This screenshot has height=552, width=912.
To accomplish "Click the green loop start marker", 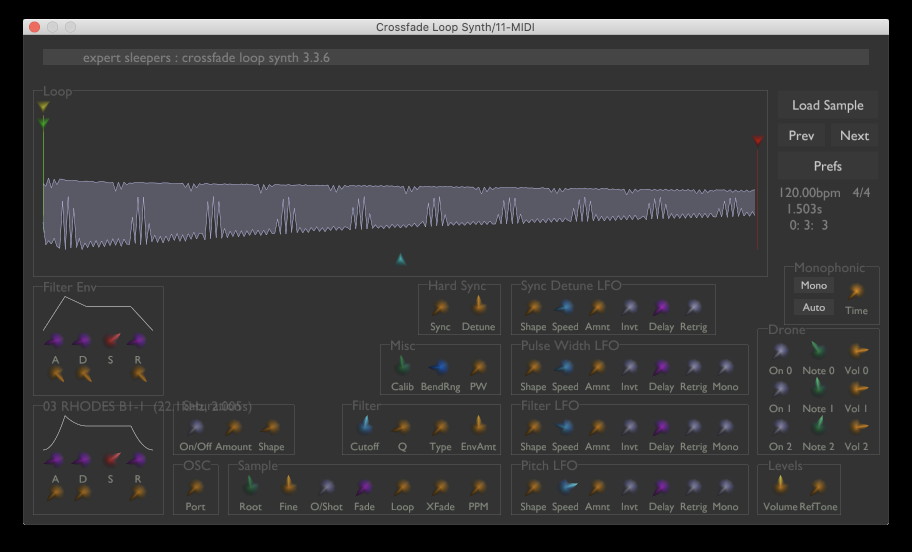I will coord(43,122).
